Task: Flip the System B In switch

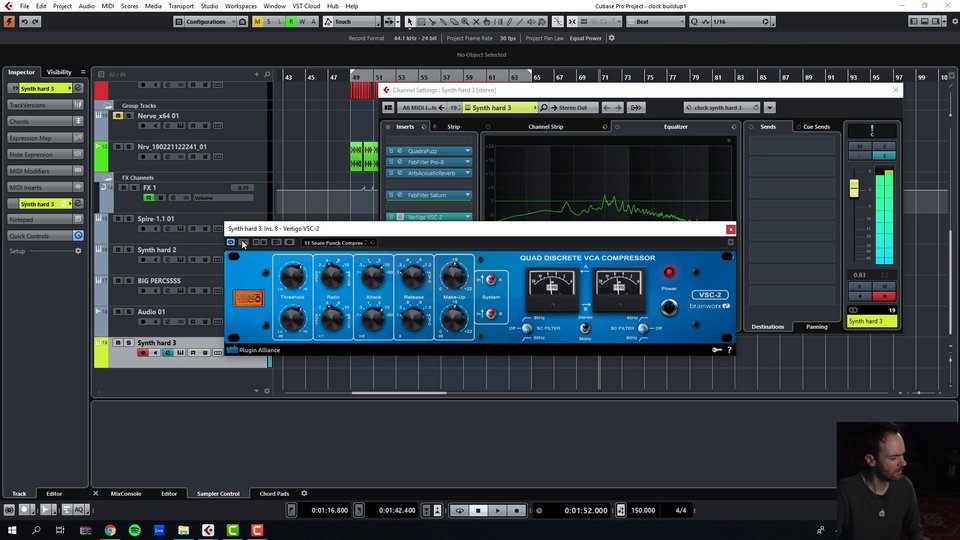Action: click(x=490, y=314)
